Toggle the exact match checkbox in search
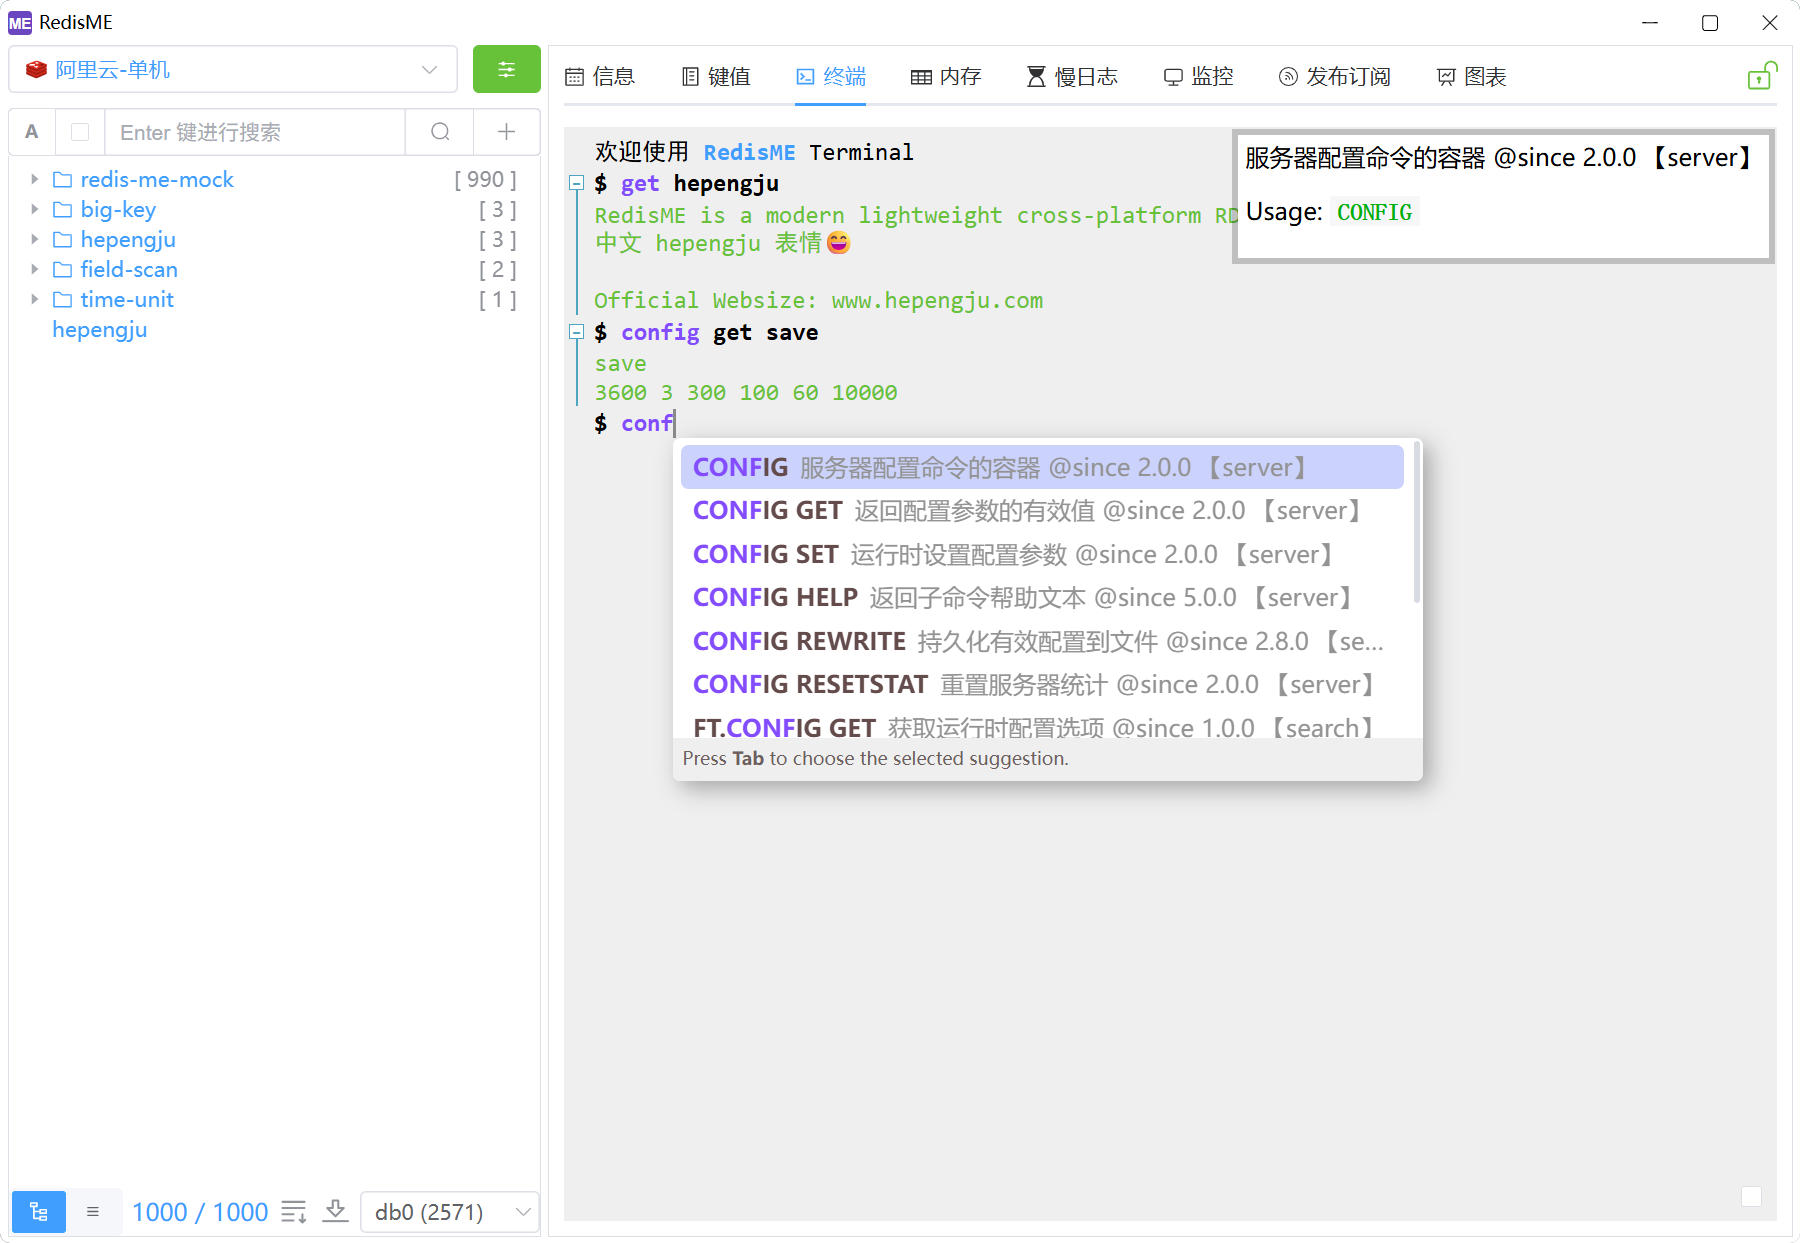 point(81,132)
